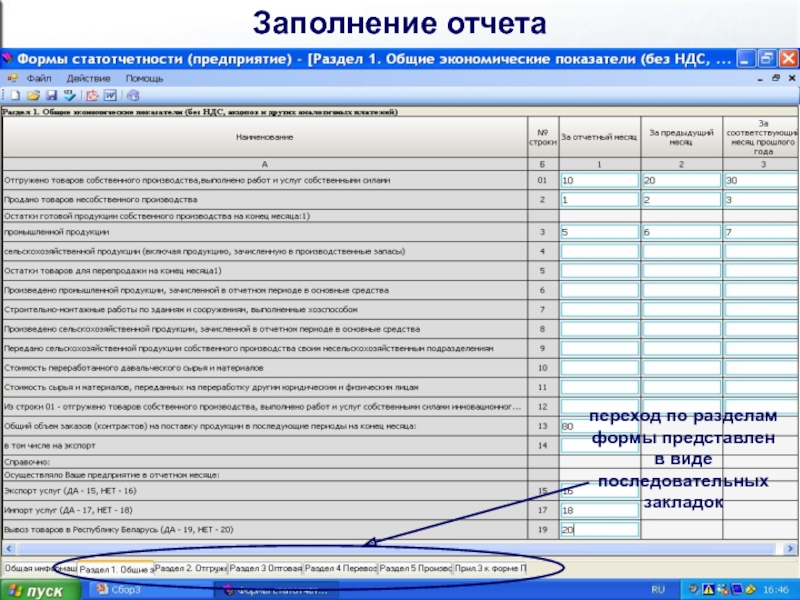The width and height of the screenshot is (800, 600).
Task: Switch to the Раздел 3 Оптовая tab
Action: pyautogui.click(x=266, y=568)
